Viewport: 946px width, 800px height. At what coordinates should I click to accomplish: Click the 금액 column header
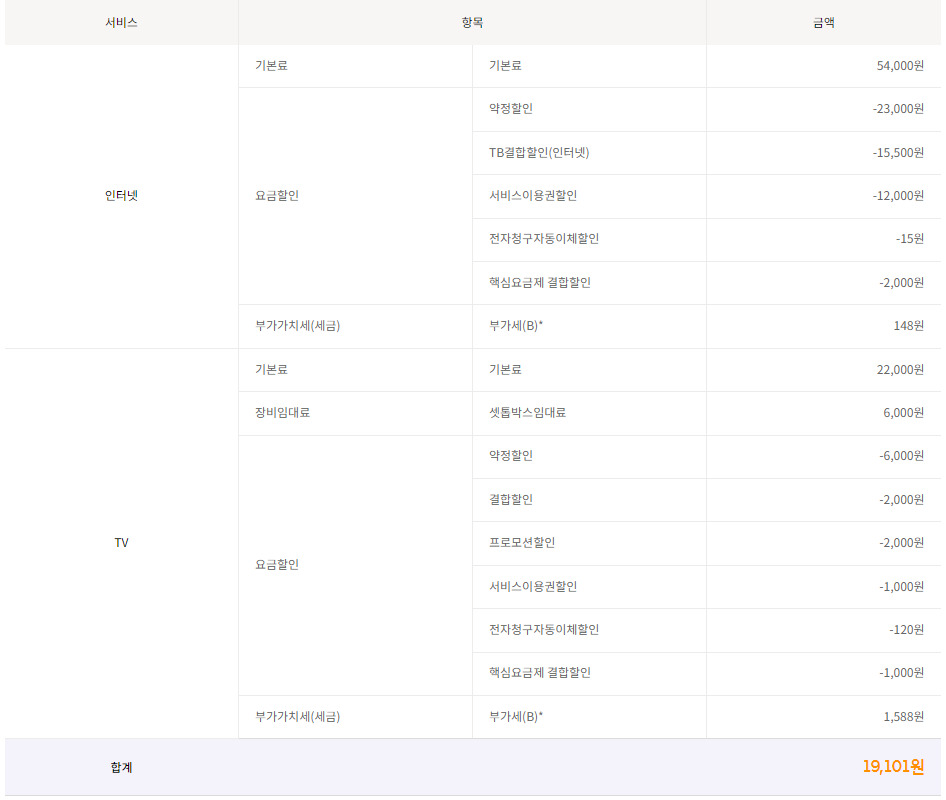coord(823,22)
